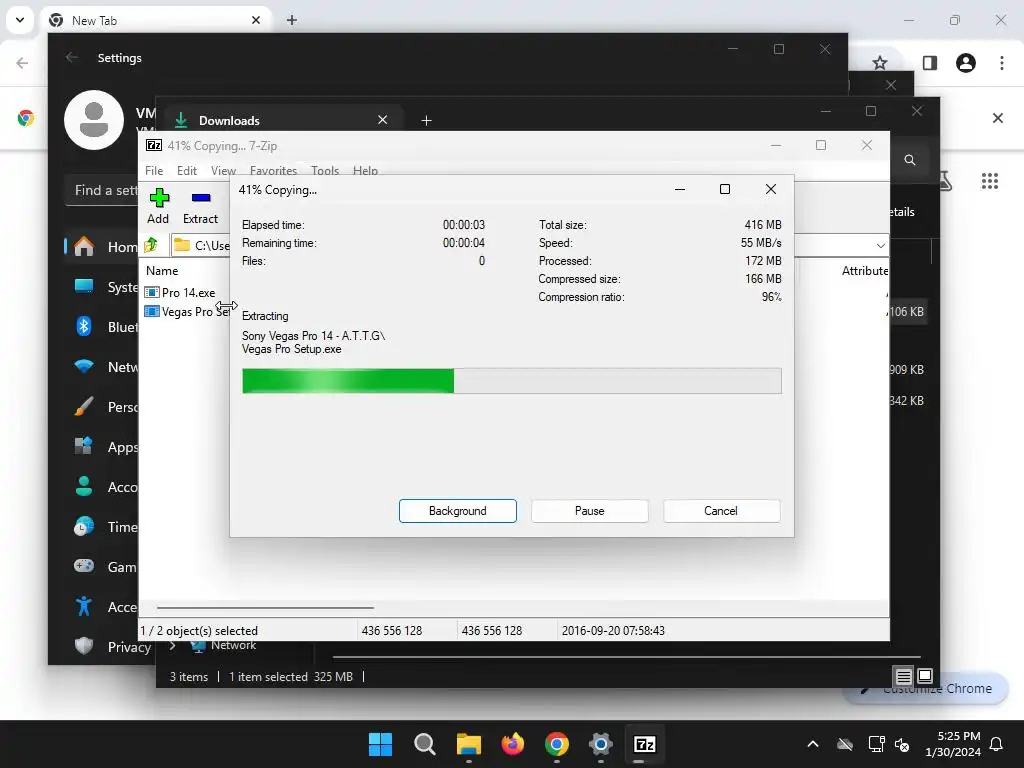Open a new Chrome tab
The width and height of the screenshot is (1024, 768).
coord(292,20)
